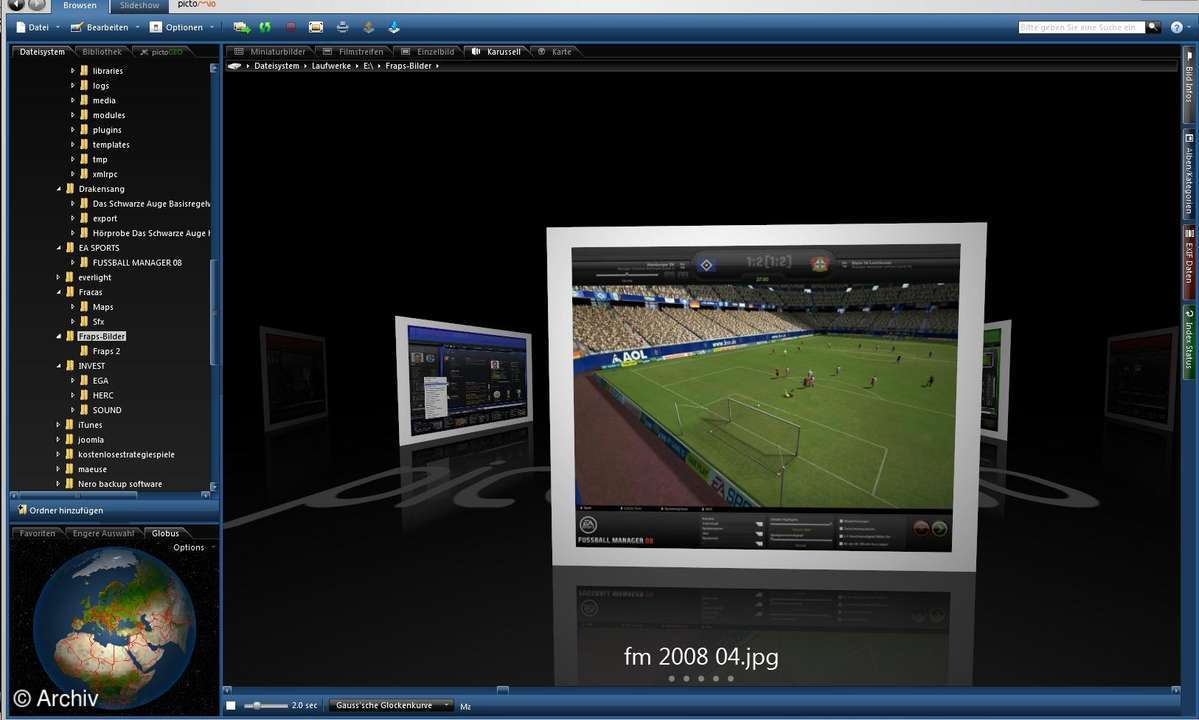This screenshot has height=720, width=1199.
Task: Expand the Bild Infos side panel
Action: pos(1189,83)
